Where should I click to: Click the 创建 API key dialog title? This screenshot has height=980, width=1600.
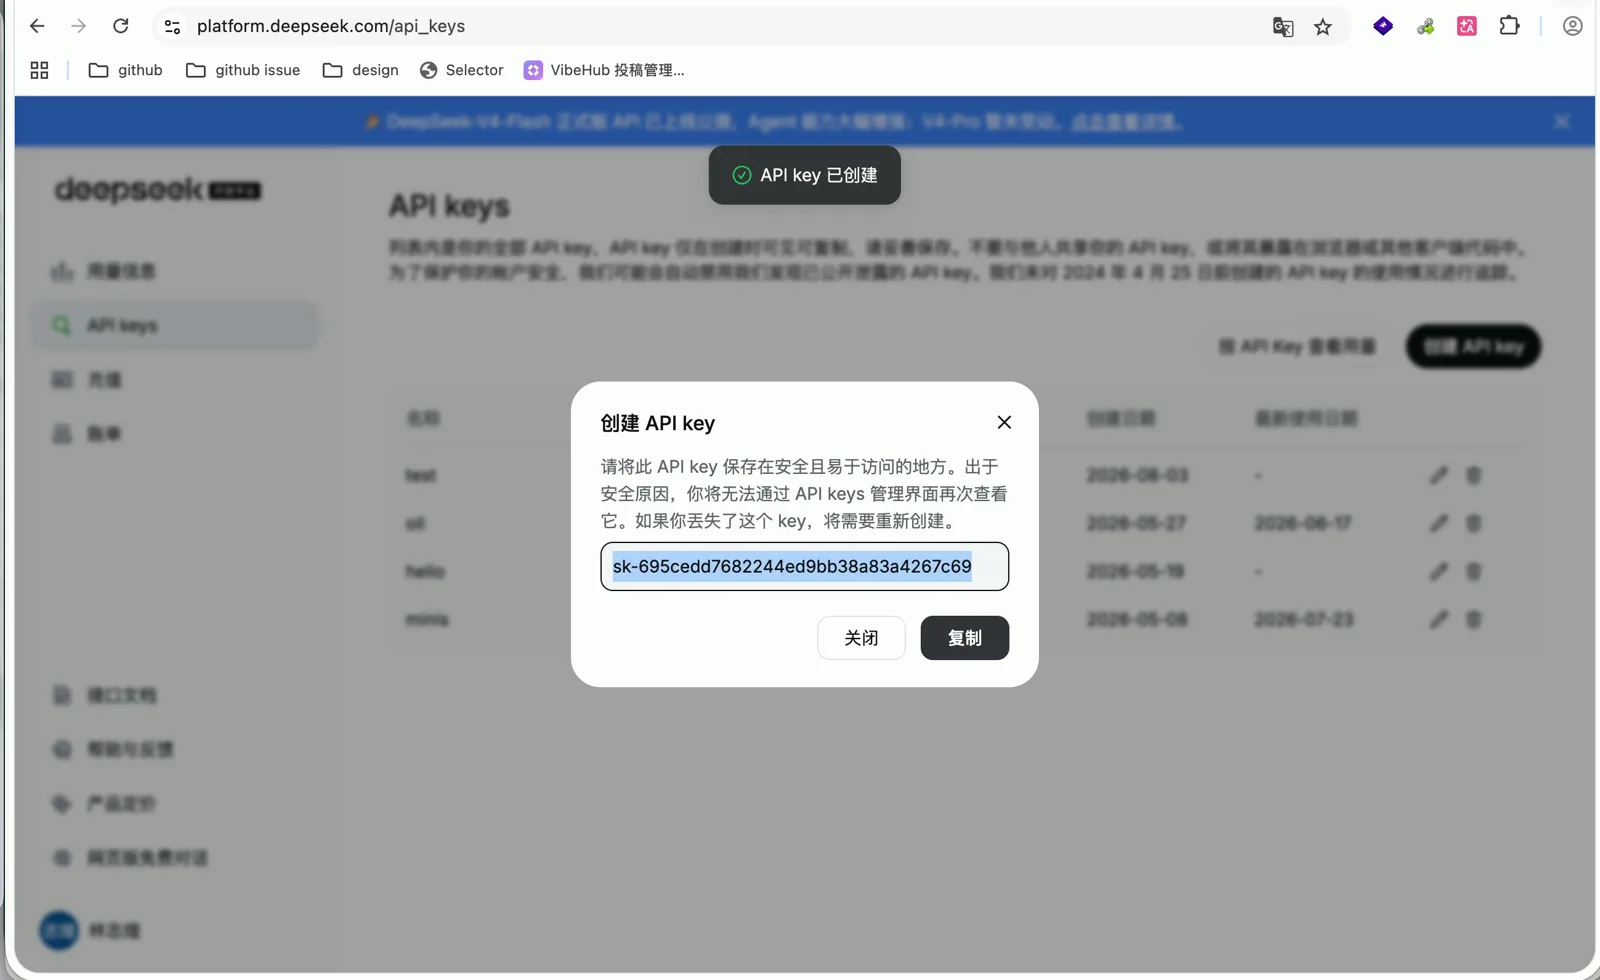coord(657,423)
